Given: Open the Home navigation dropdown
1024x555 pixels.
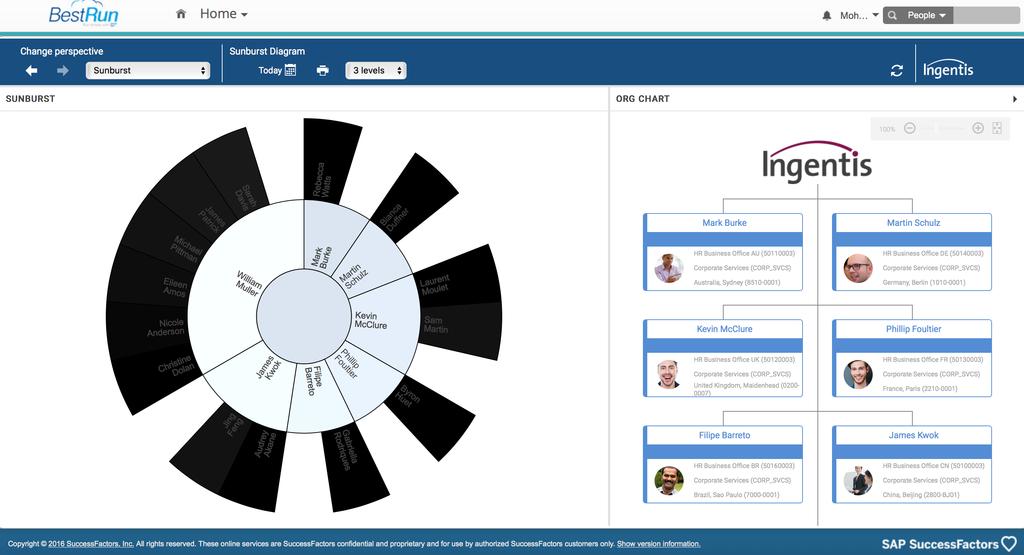Looking at the screenshot, I should [x=223, y=14].
